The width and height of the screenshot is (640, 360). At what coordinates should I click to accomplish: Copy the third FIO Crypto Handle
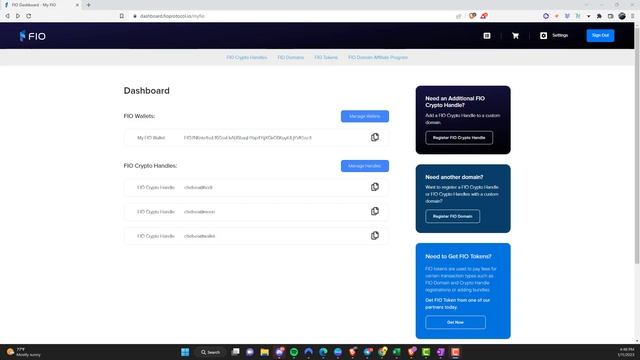pos(375,236)
